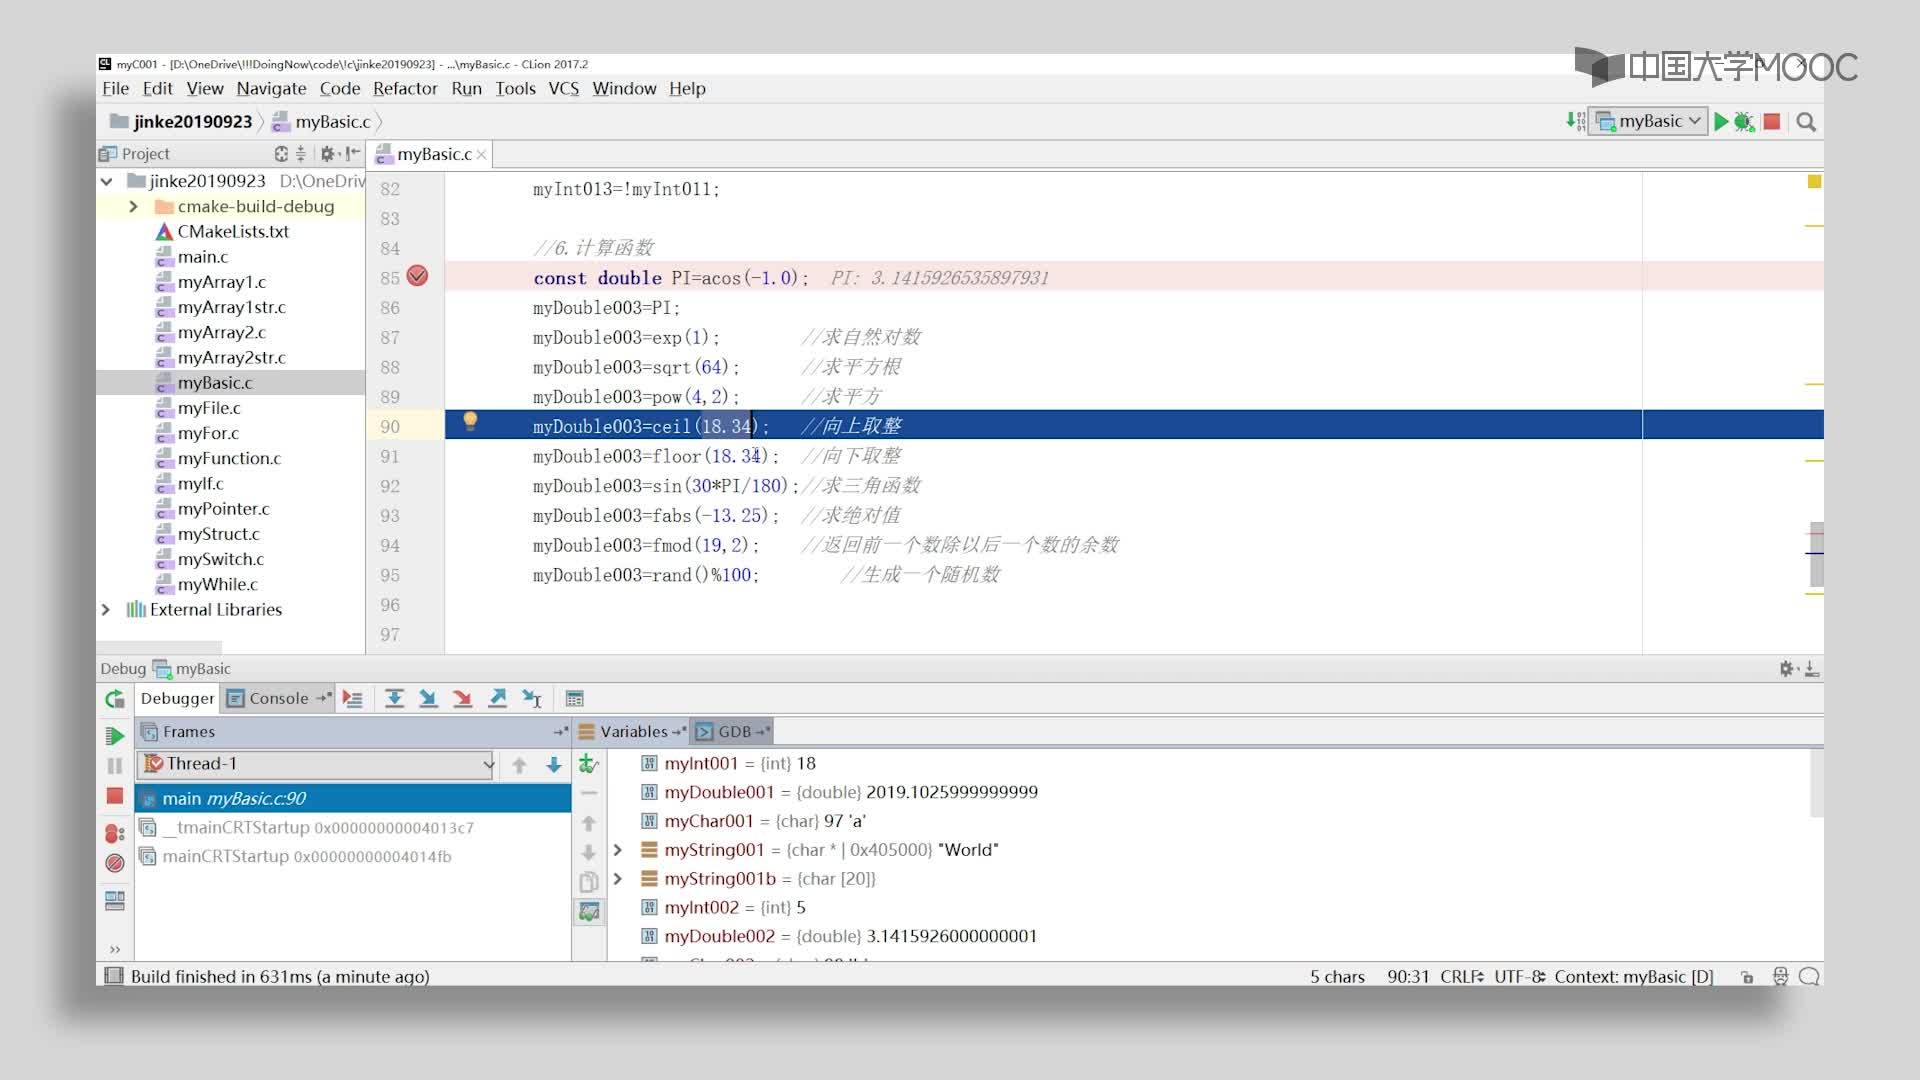Expand External Libraries node

click(106, 609)
